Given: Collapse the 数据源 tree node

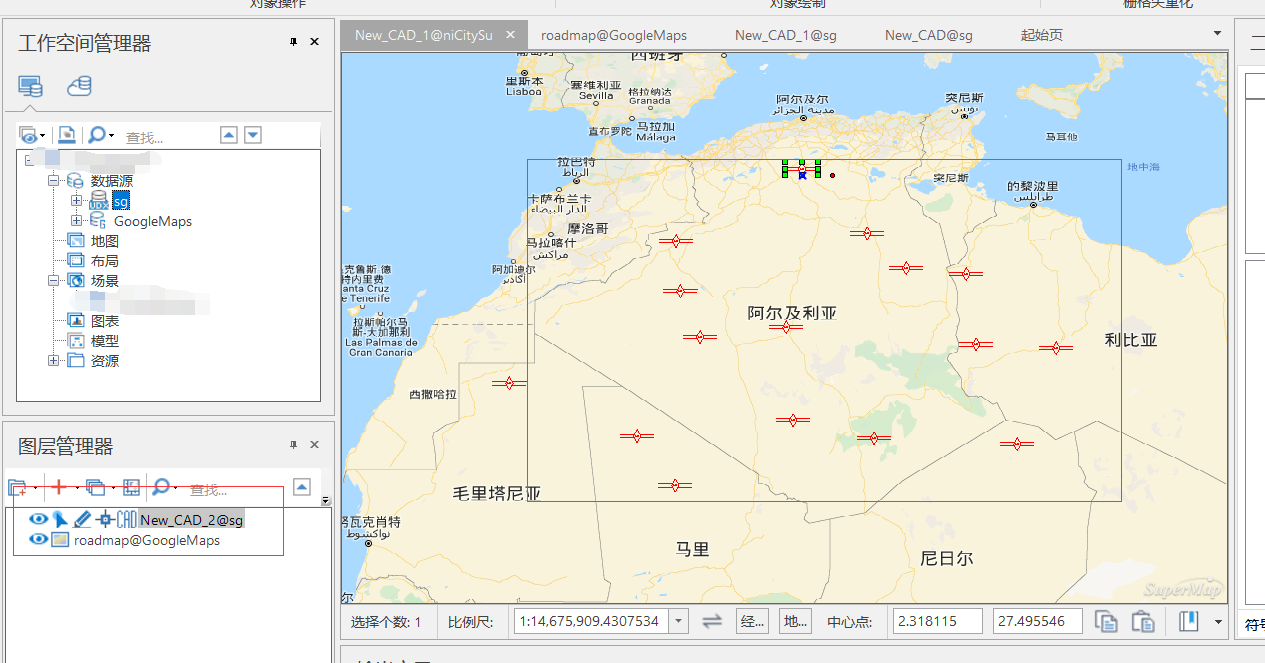Looking at the screenshot, I should [x=53, y=181].
